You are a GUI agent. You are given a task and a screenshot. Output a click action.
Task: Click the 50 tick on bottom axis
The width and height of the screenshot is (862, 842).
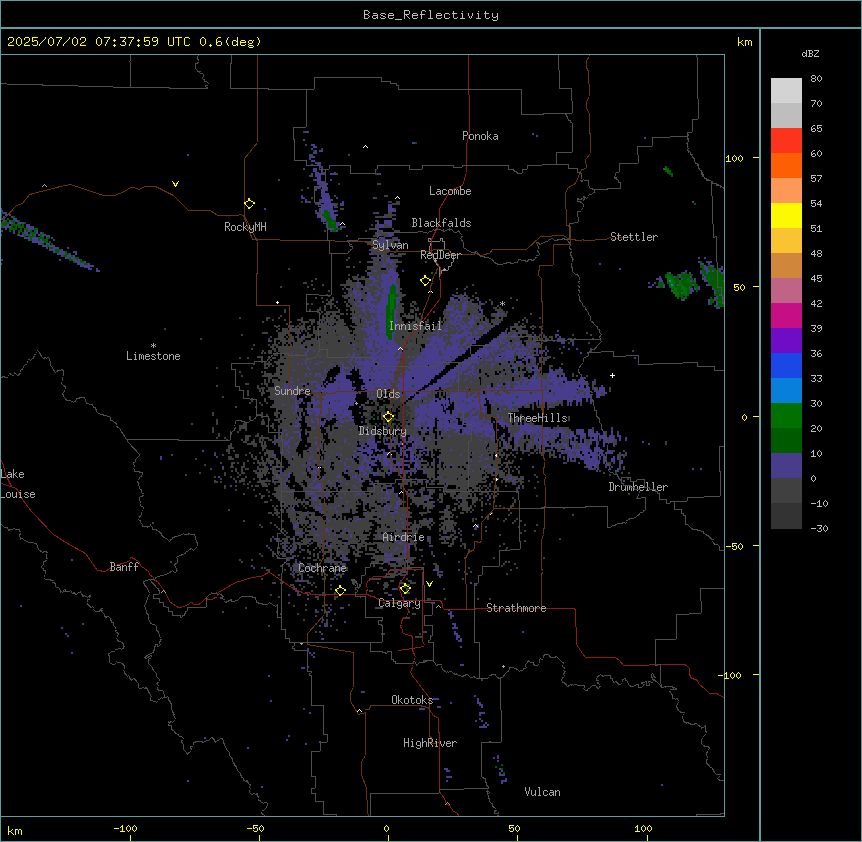click(514, 828)
